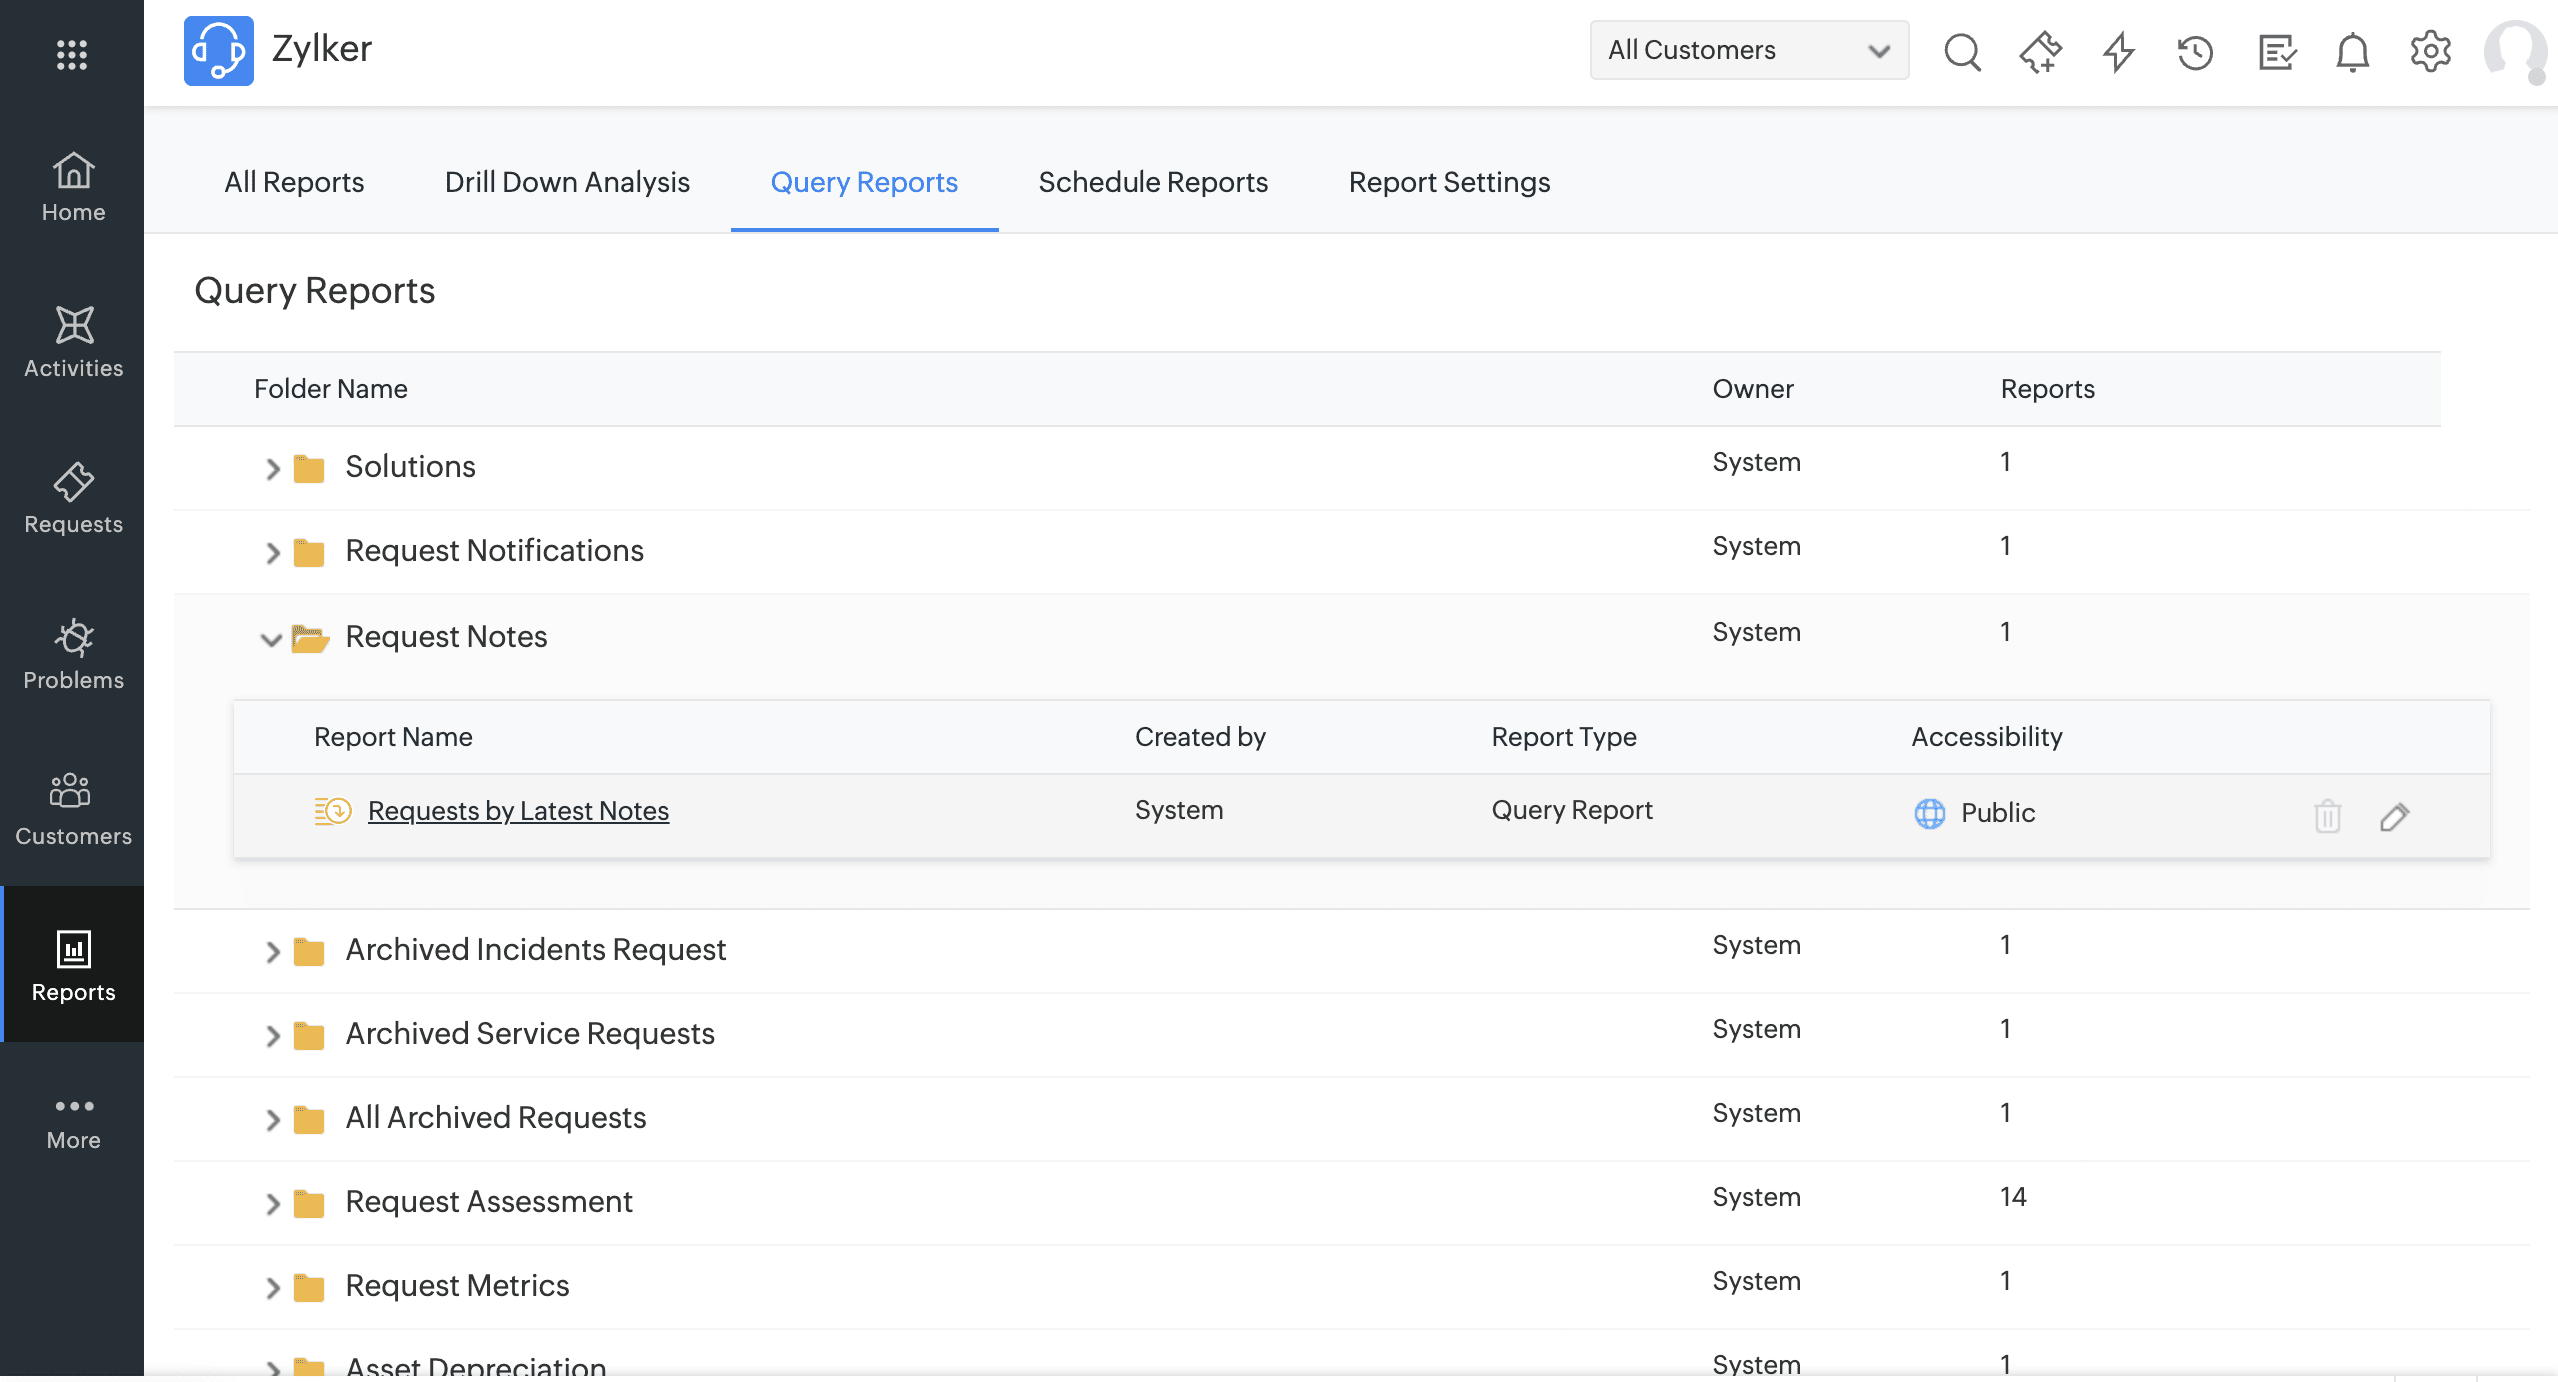
Task: Open the All Customers dropdown
Action: [x=1748, y=50]
